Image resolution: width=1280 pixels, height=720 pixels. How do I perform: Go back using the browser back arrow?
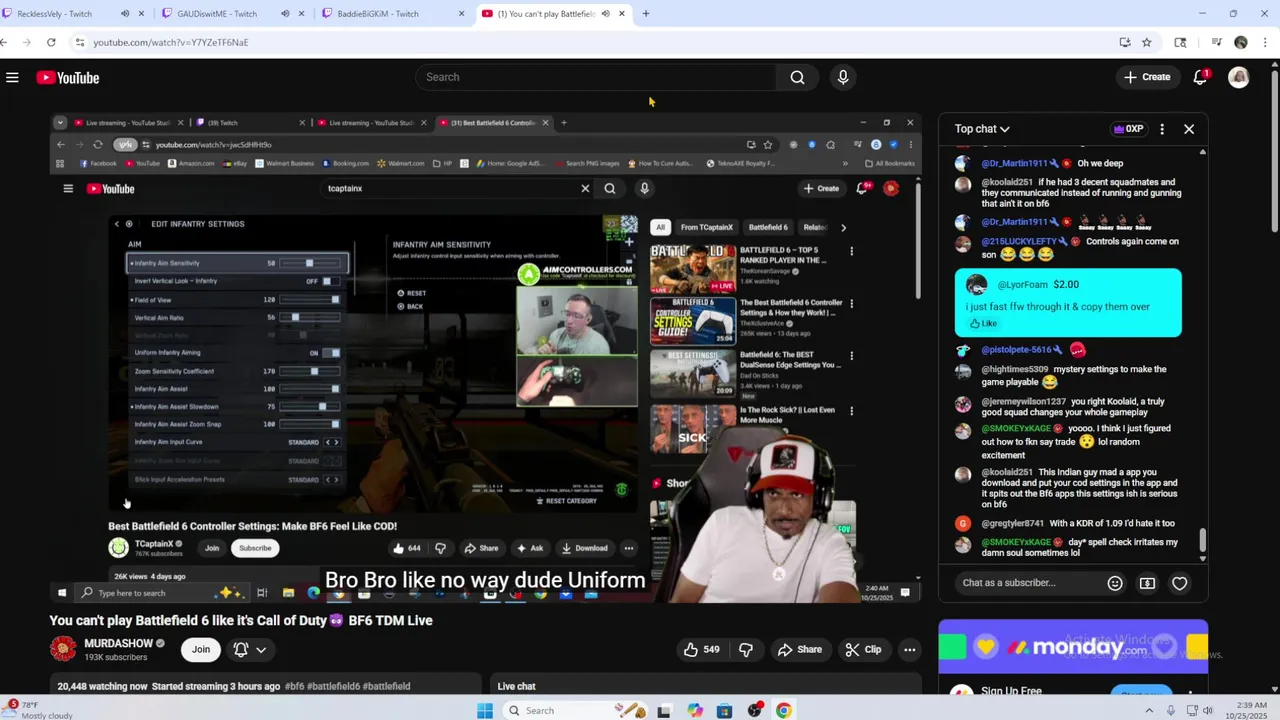point(5,42)
